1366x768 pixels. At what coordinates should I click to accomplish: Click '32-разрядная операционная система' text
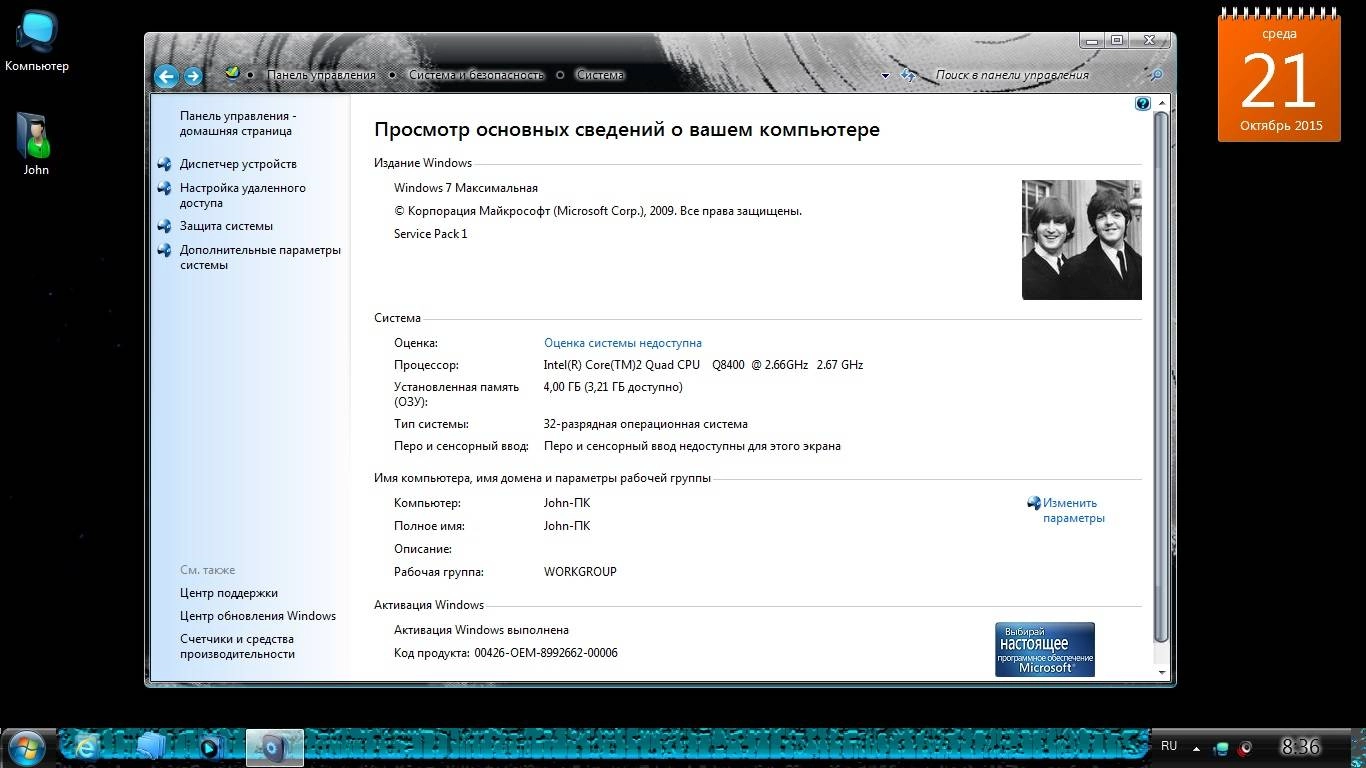pos(646,424)
